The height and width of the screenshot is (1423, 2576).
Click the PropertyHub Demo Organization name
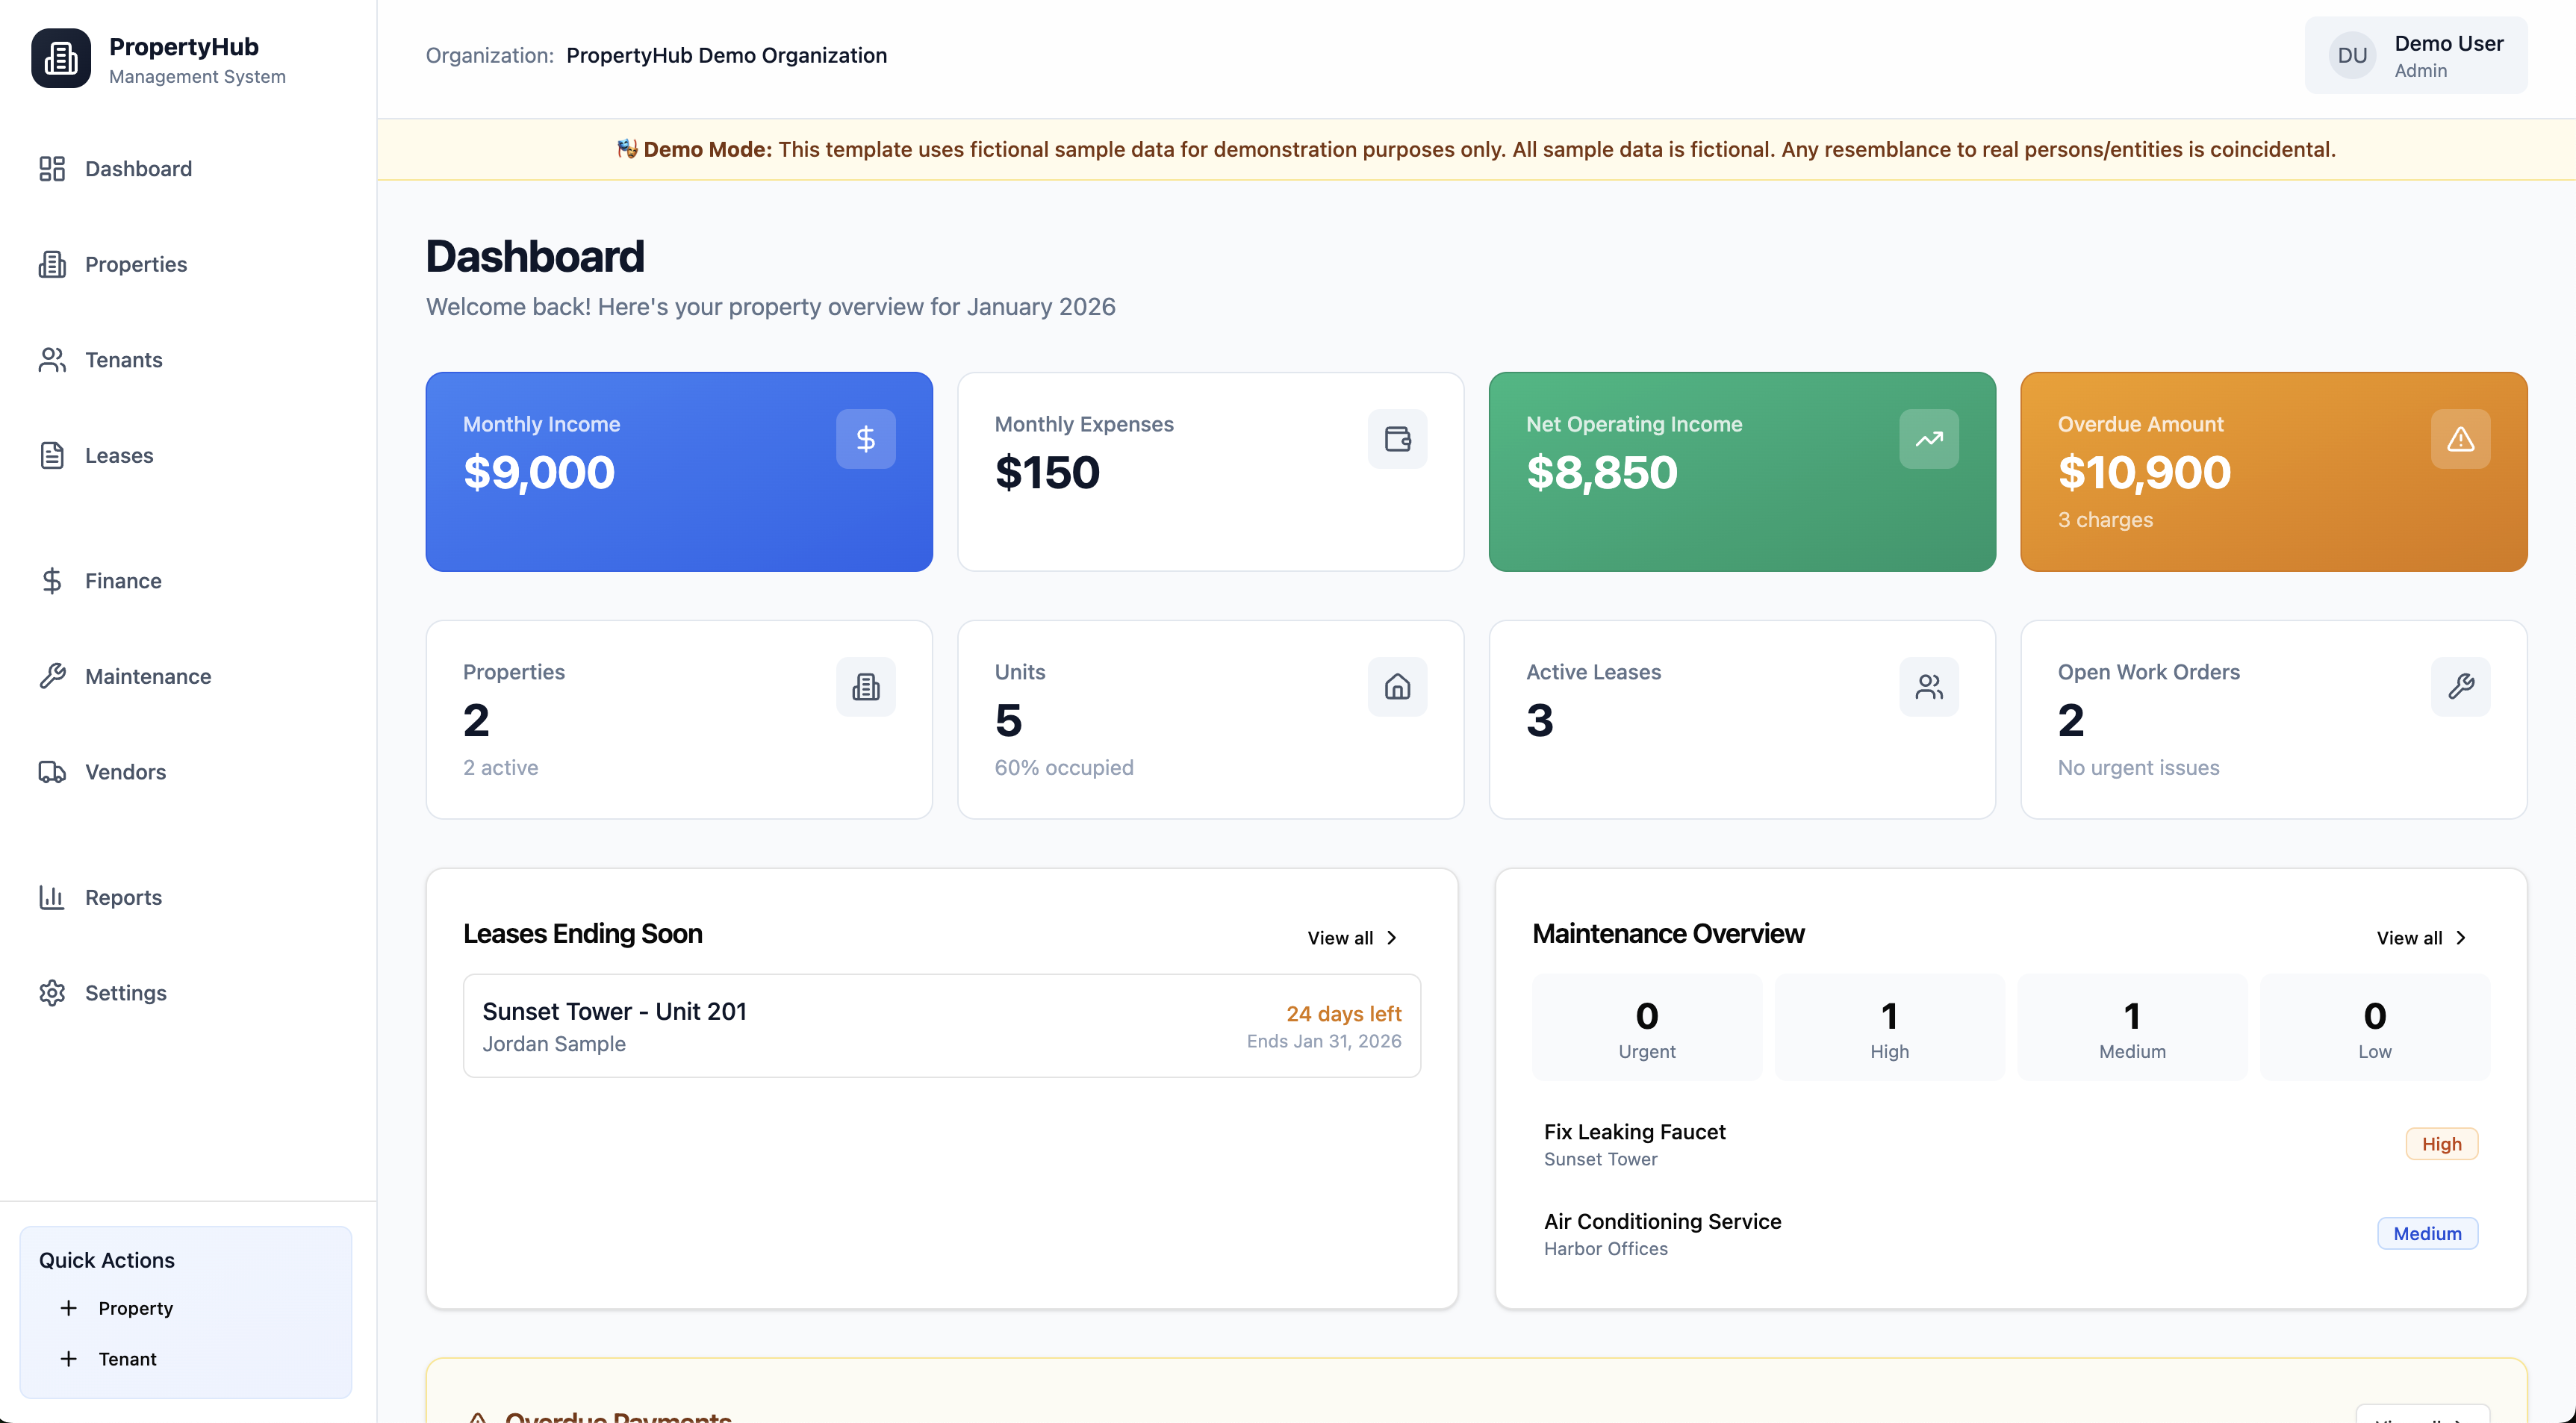click(x=726, y=56)
